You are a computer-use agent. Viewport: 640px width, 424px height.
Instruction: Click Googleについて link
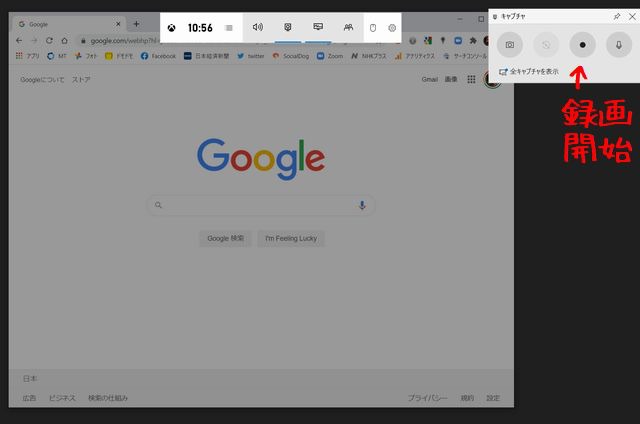click(42, 80)
